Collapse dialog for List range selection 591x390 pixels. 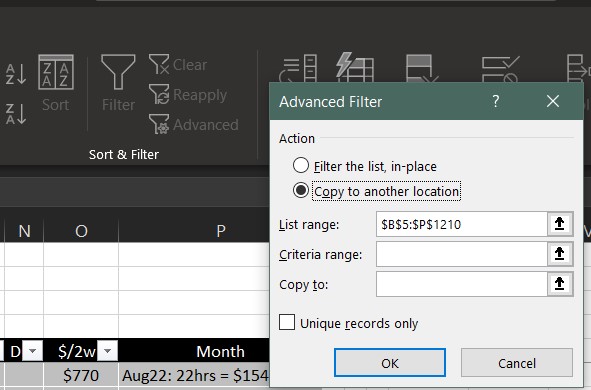[560, 224]
